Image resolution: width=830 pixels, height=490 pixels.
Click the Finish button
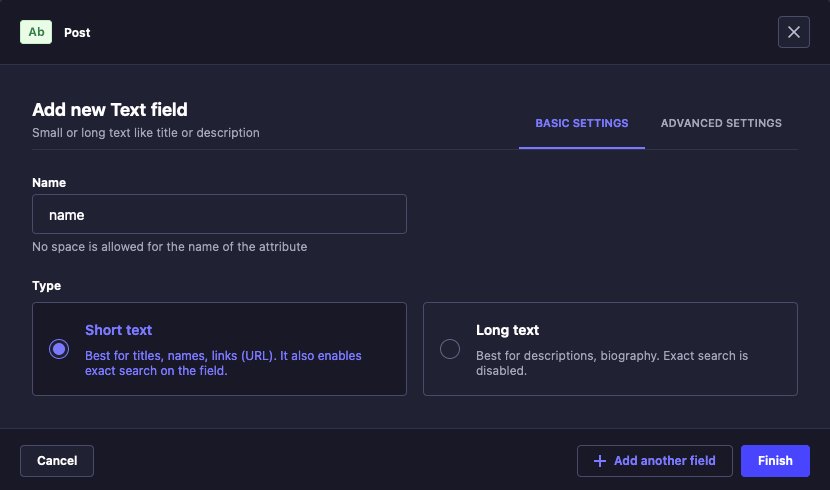775,461
